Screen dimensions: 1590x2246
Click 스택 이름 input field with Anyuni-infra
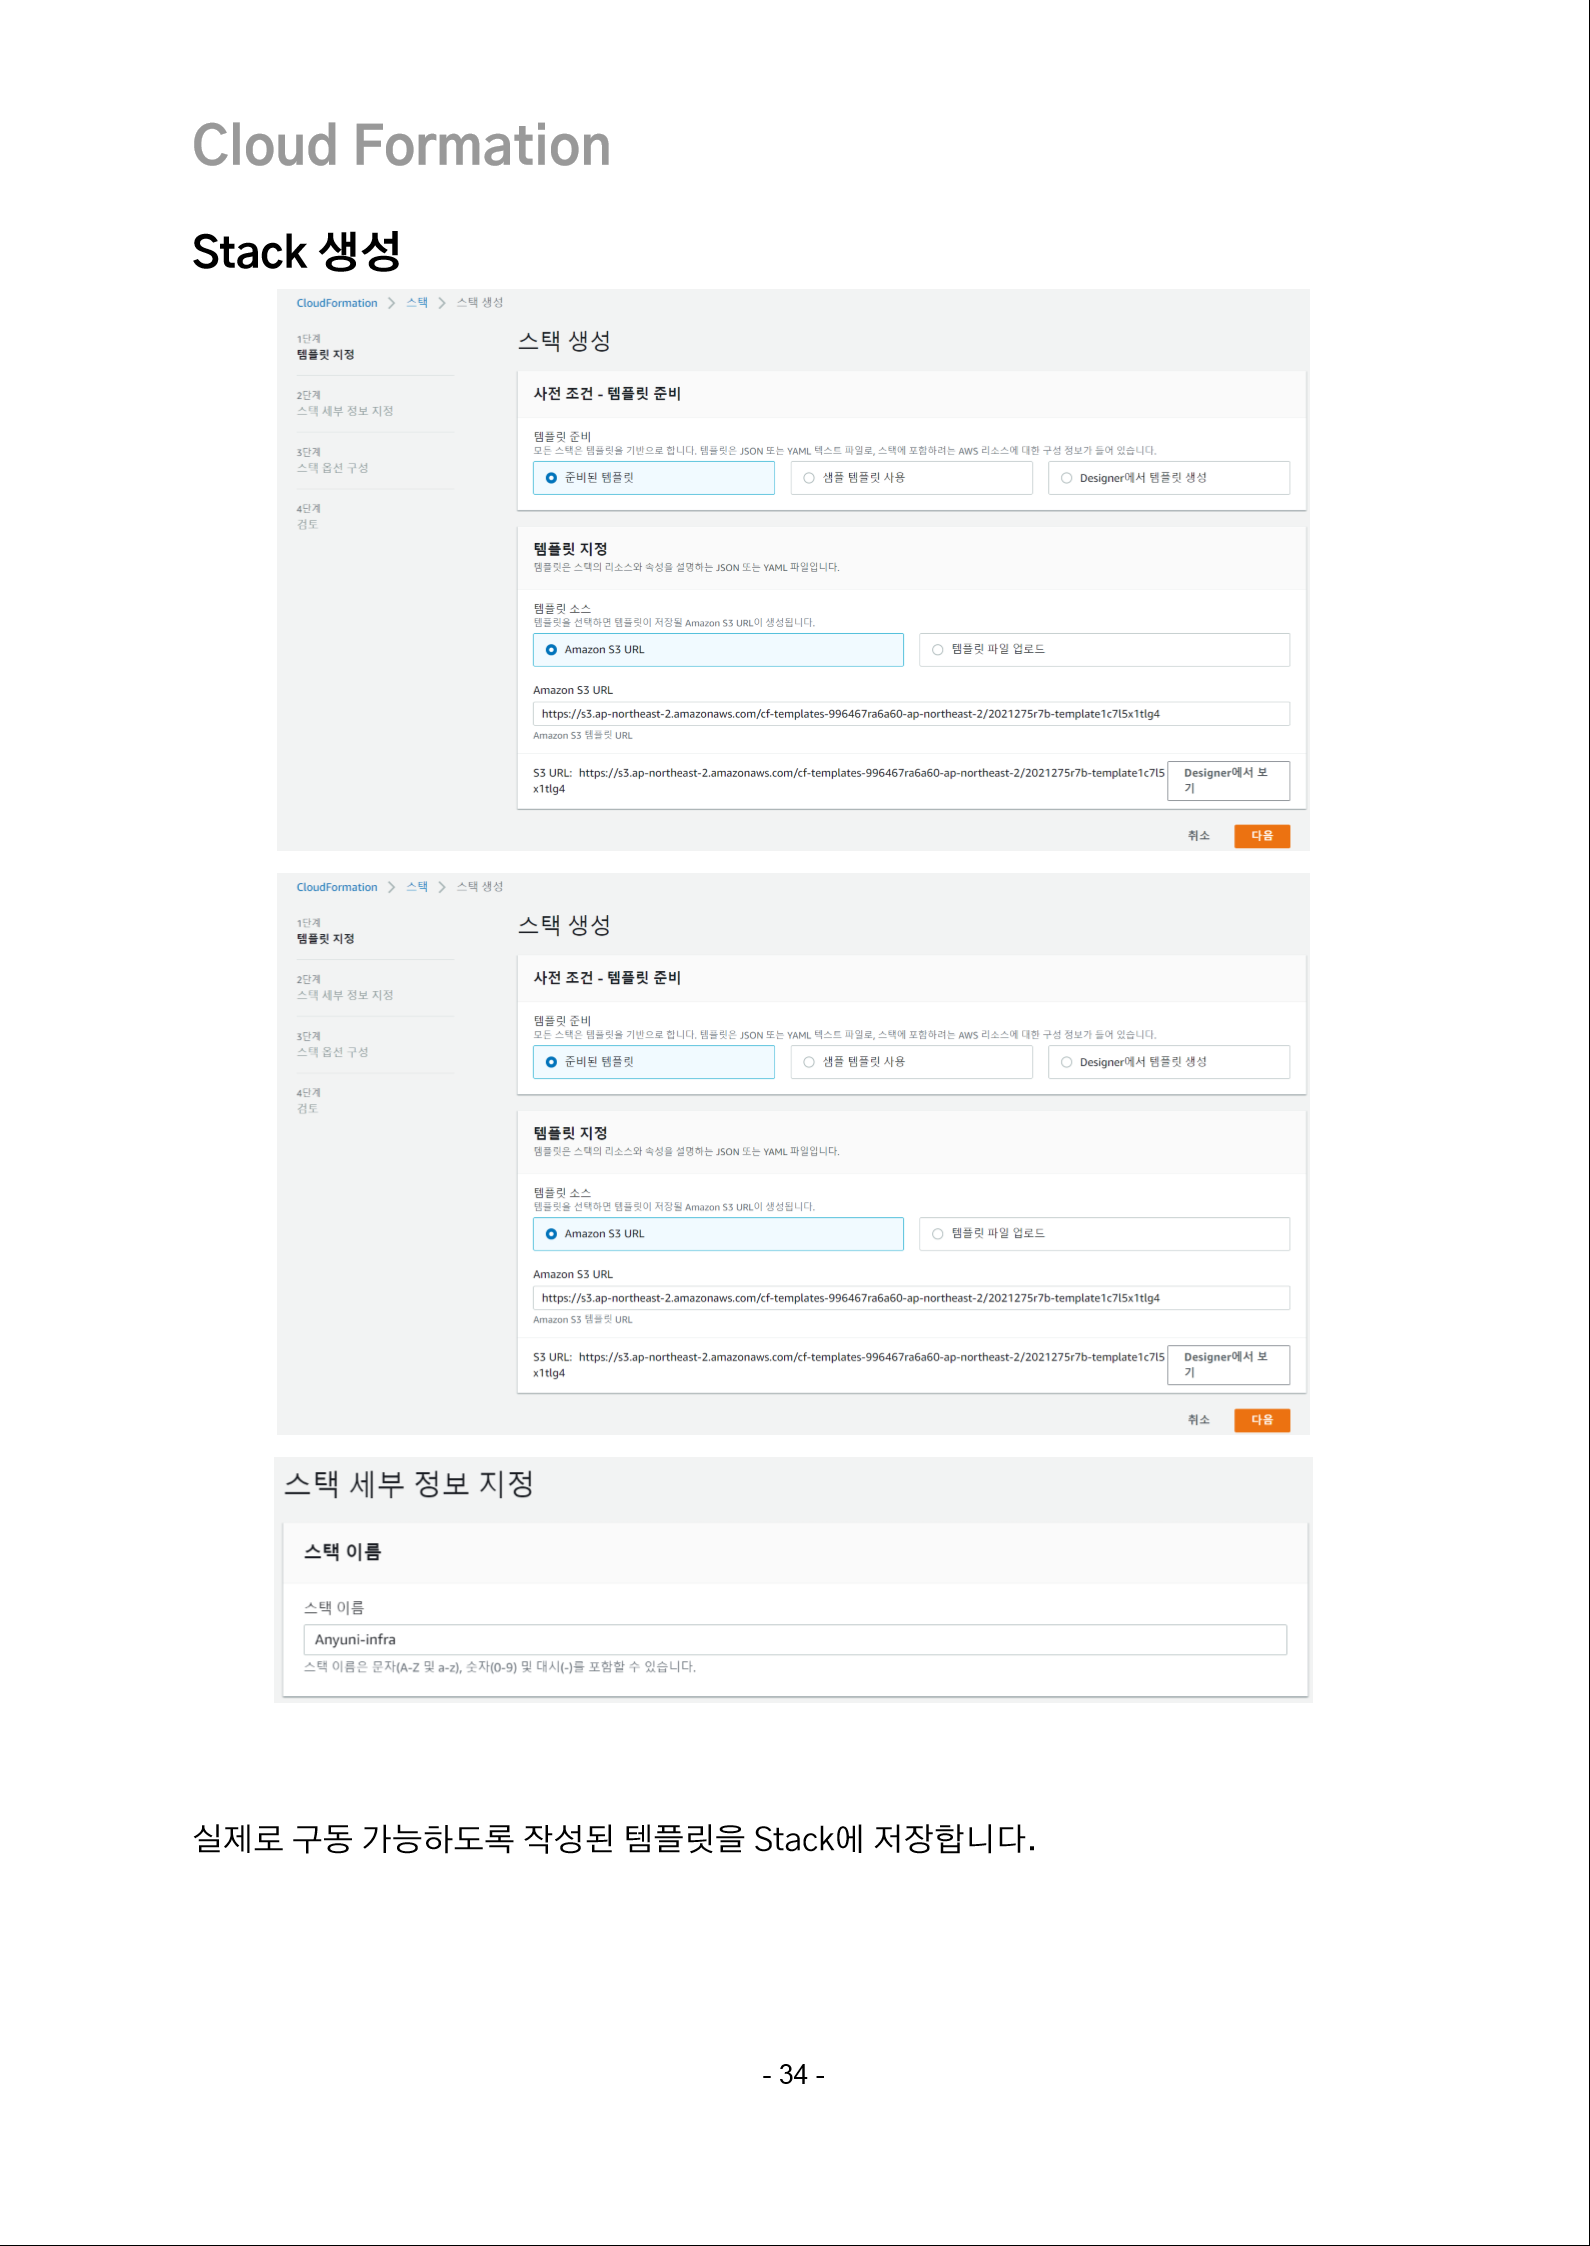pyautogui.click(x=795, y=1640)
